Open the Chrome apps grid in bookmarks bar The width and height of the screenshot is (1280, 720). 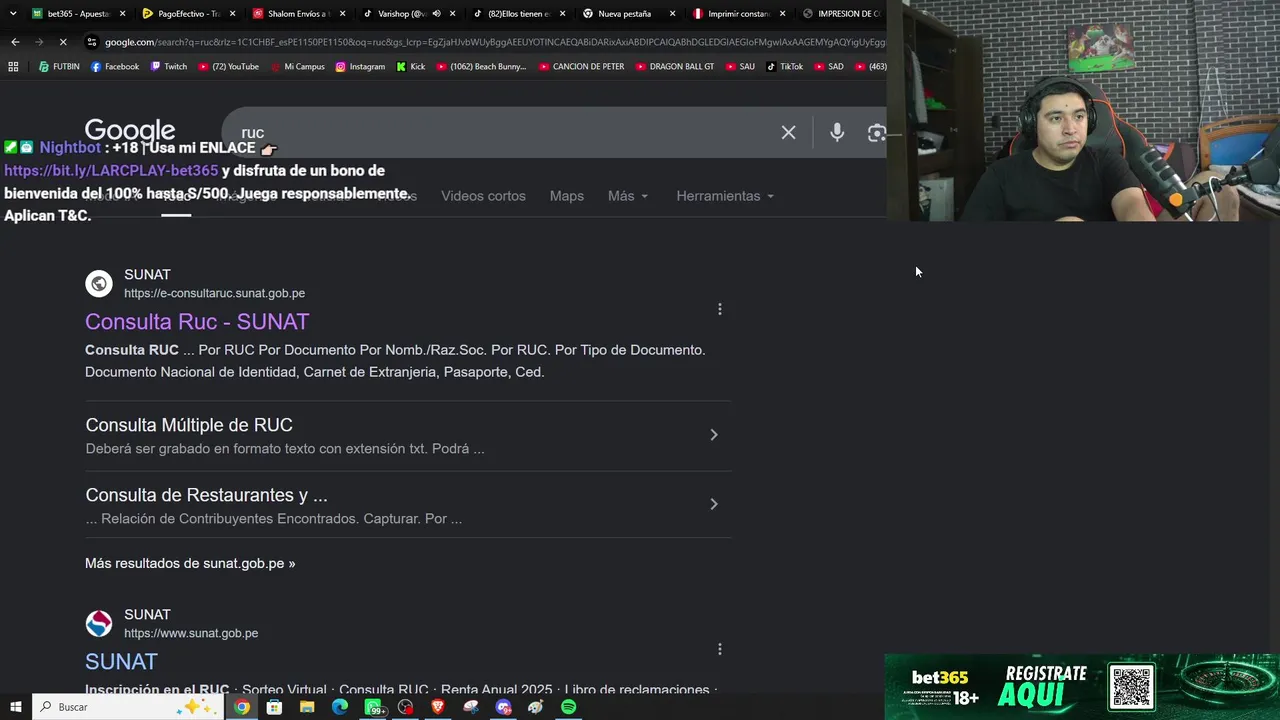(x=13, y=67)
